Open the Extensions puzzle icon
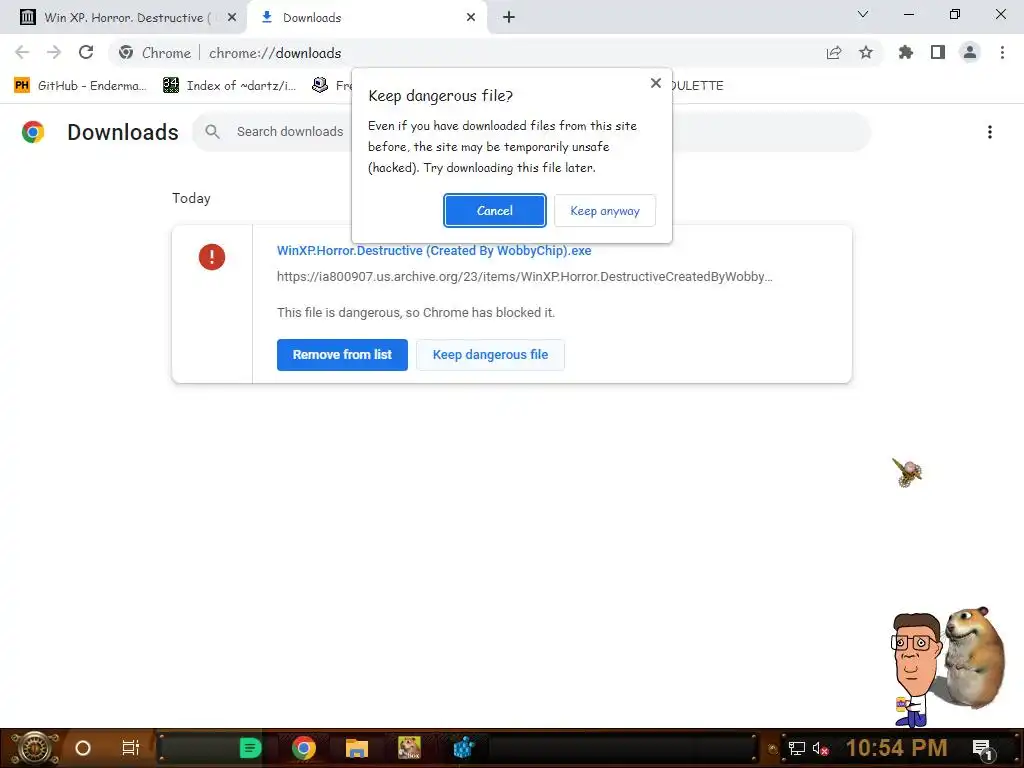Image resolution: width=1024 pixels, height=768 pixels. [906, 52]
